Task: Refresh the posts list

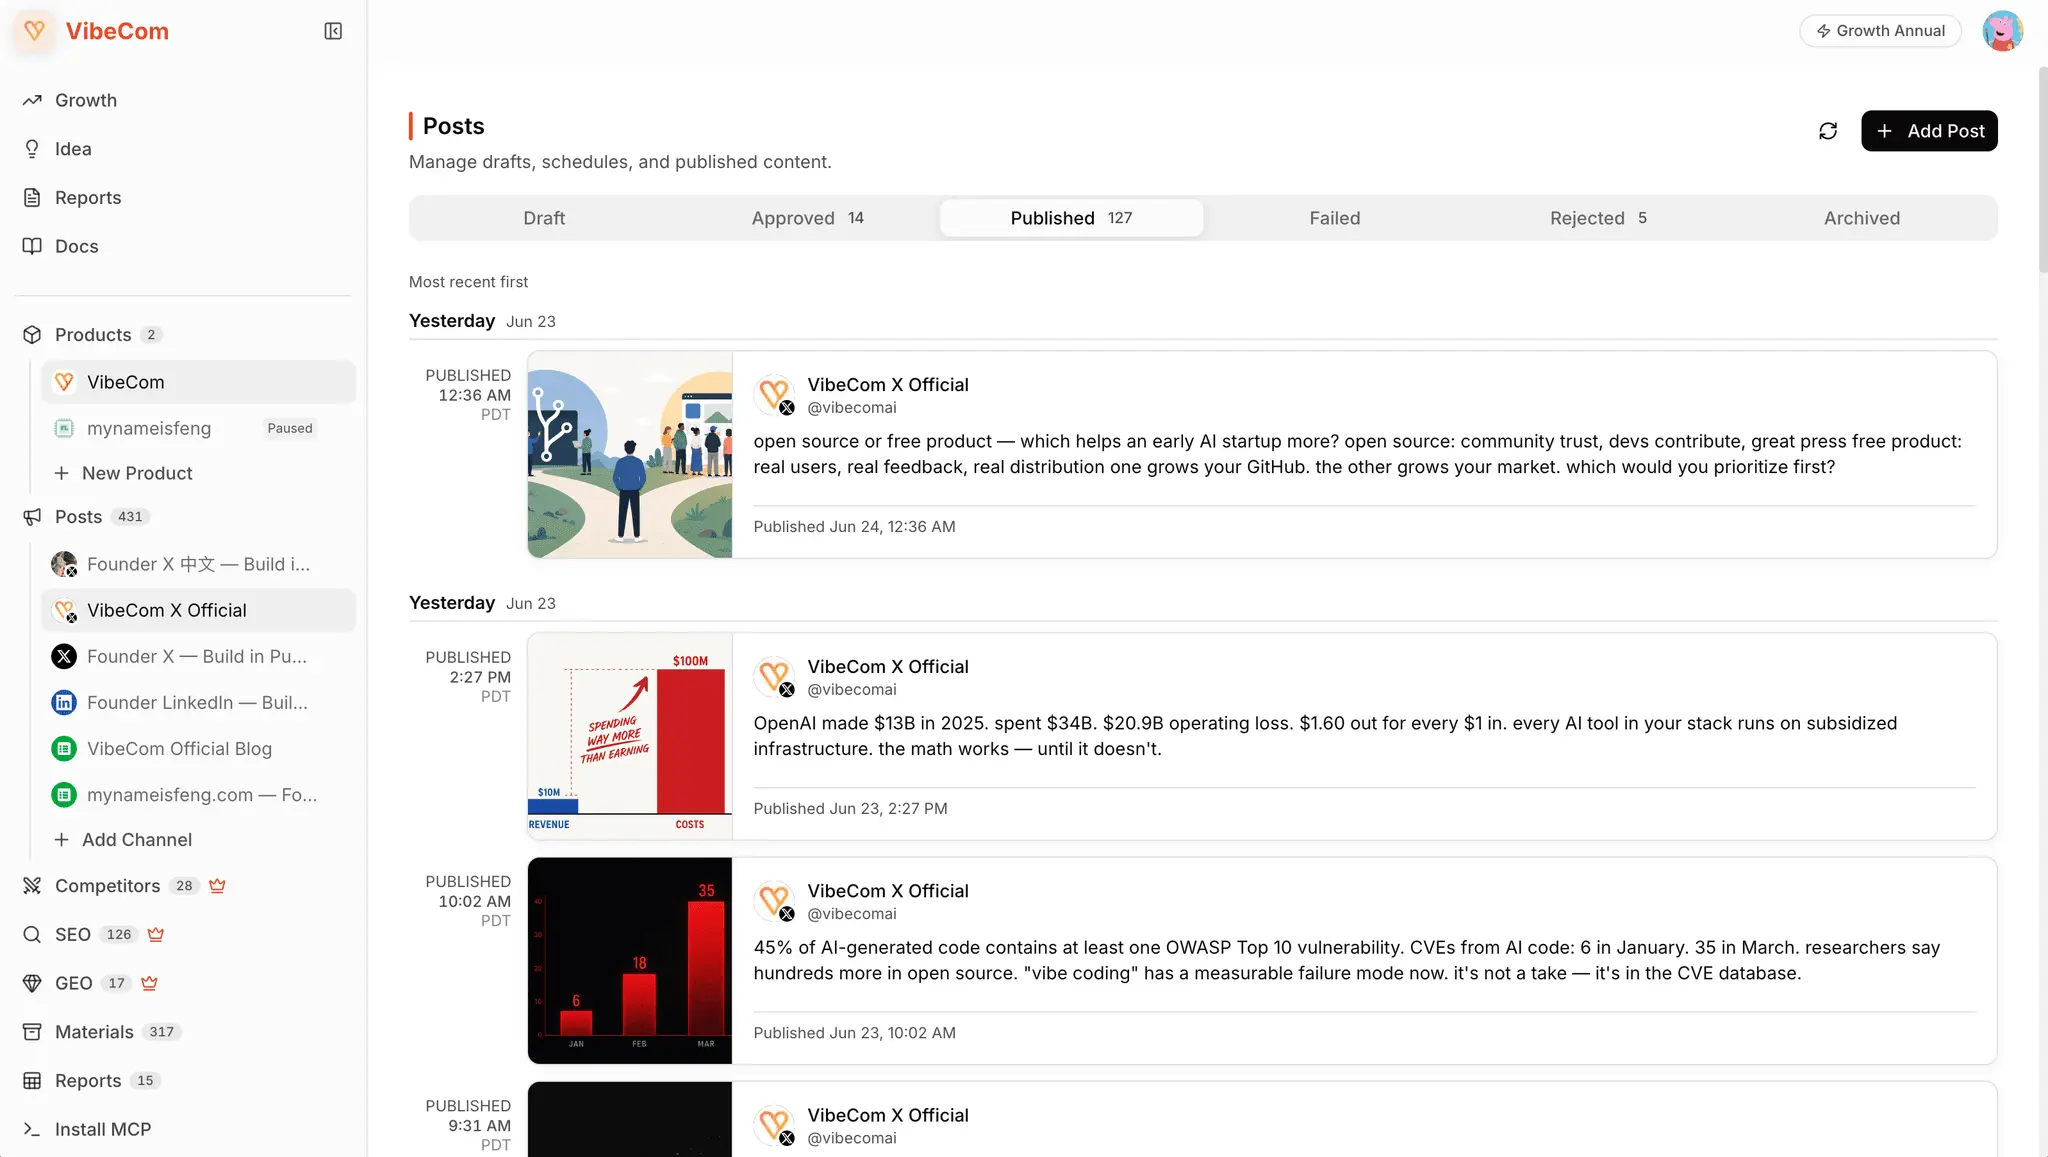Action: tap(1828, 131)
